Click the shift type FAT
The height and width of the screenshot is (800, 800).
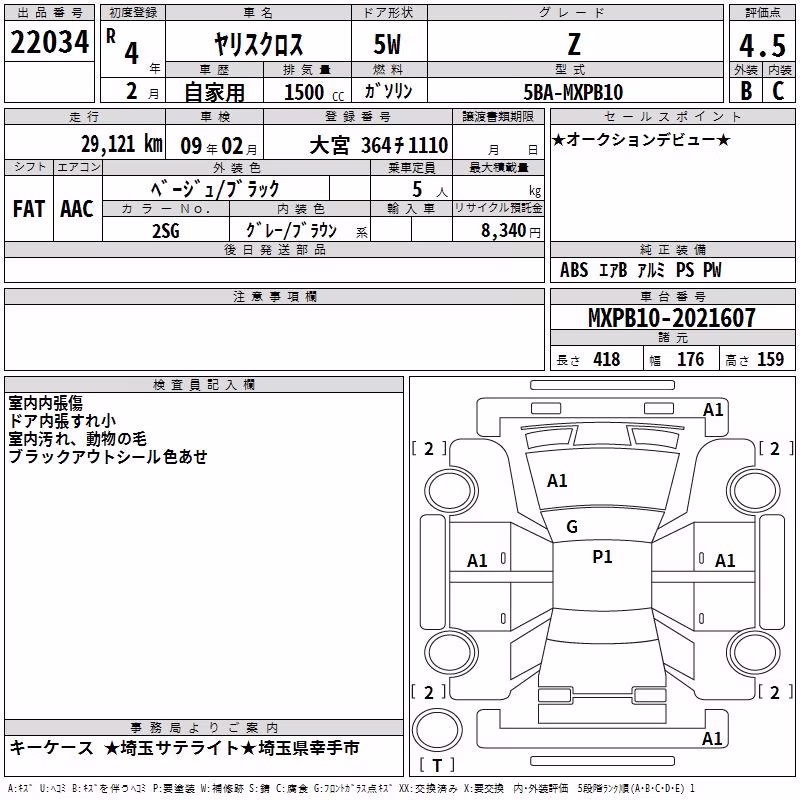pos(29,209)
